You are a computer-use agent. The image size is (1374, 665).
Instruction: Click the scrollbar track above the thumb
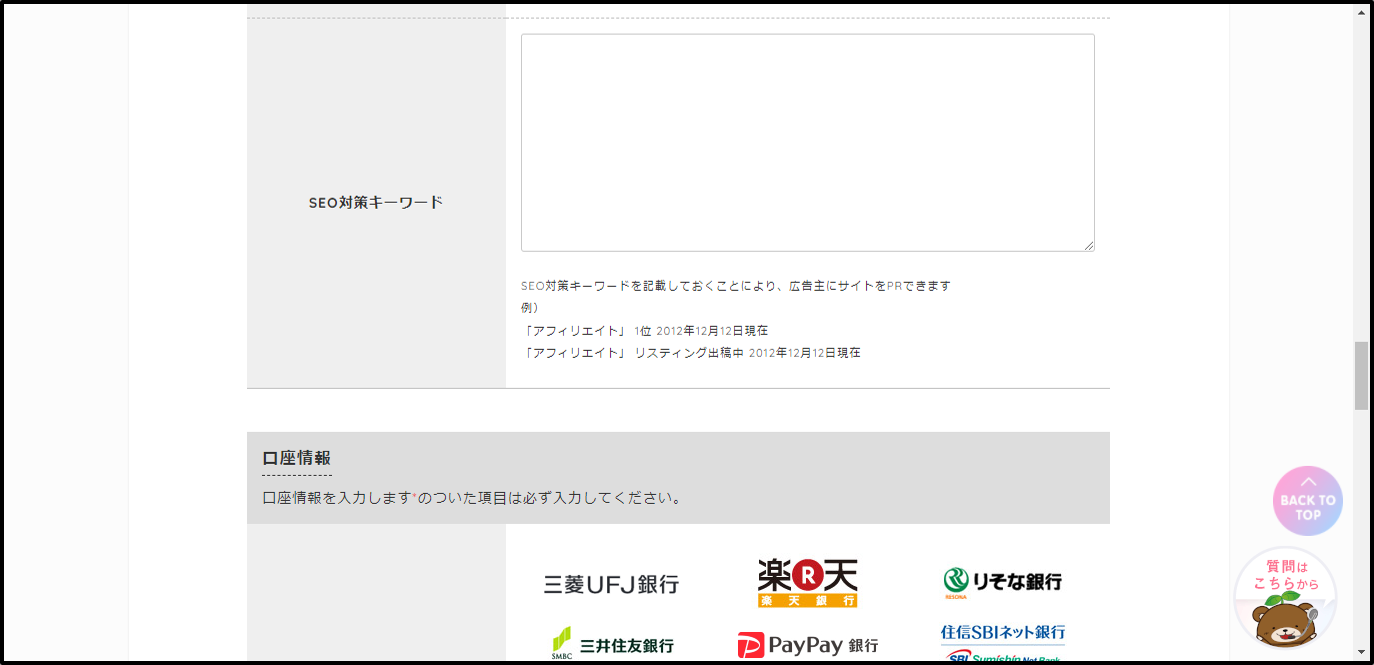(x=1361, y=170)
